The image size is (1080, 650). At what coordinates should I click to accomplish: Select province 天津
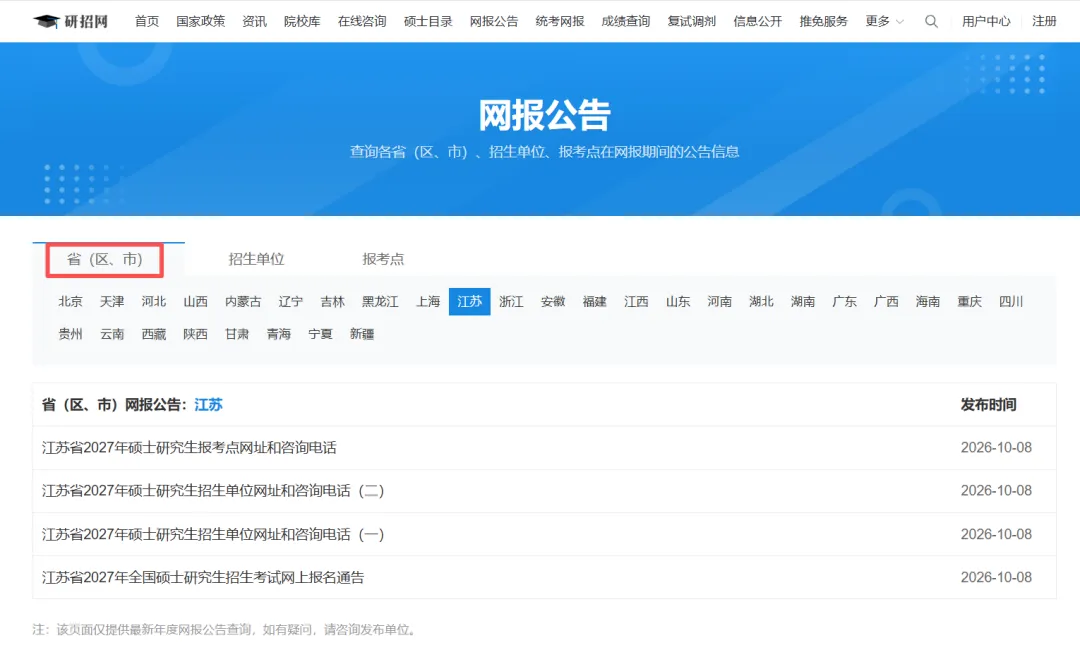(112, 302)
